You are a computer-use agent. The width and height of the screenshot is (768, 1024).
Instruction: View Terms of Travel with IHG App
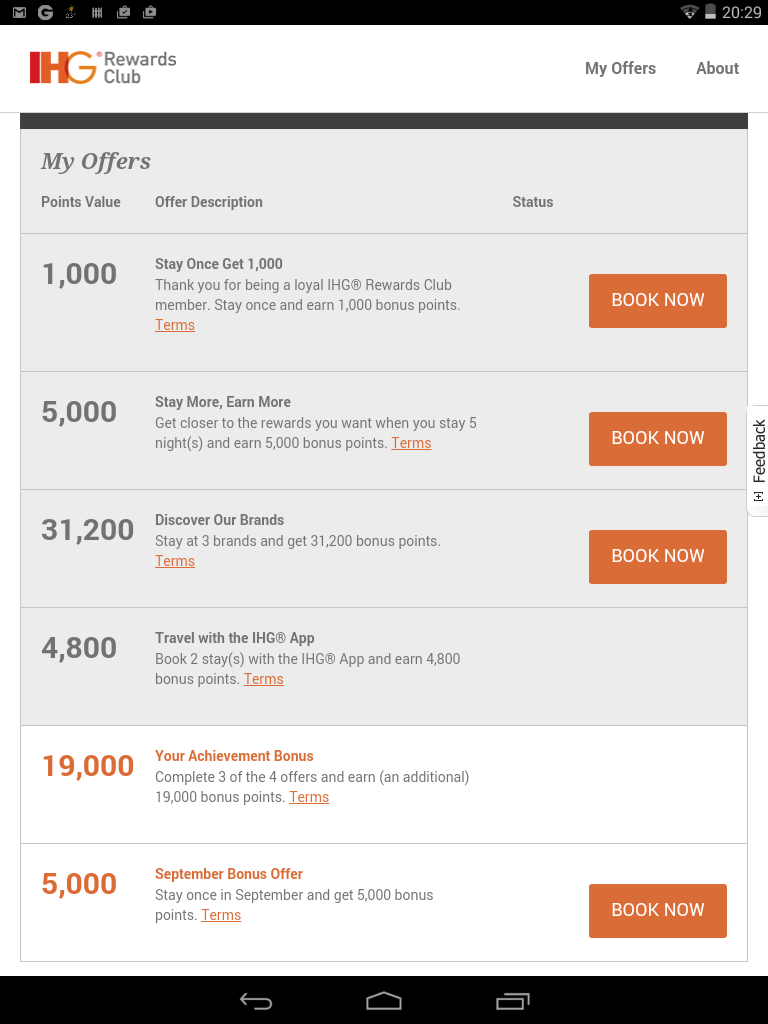tap(264, 679)
